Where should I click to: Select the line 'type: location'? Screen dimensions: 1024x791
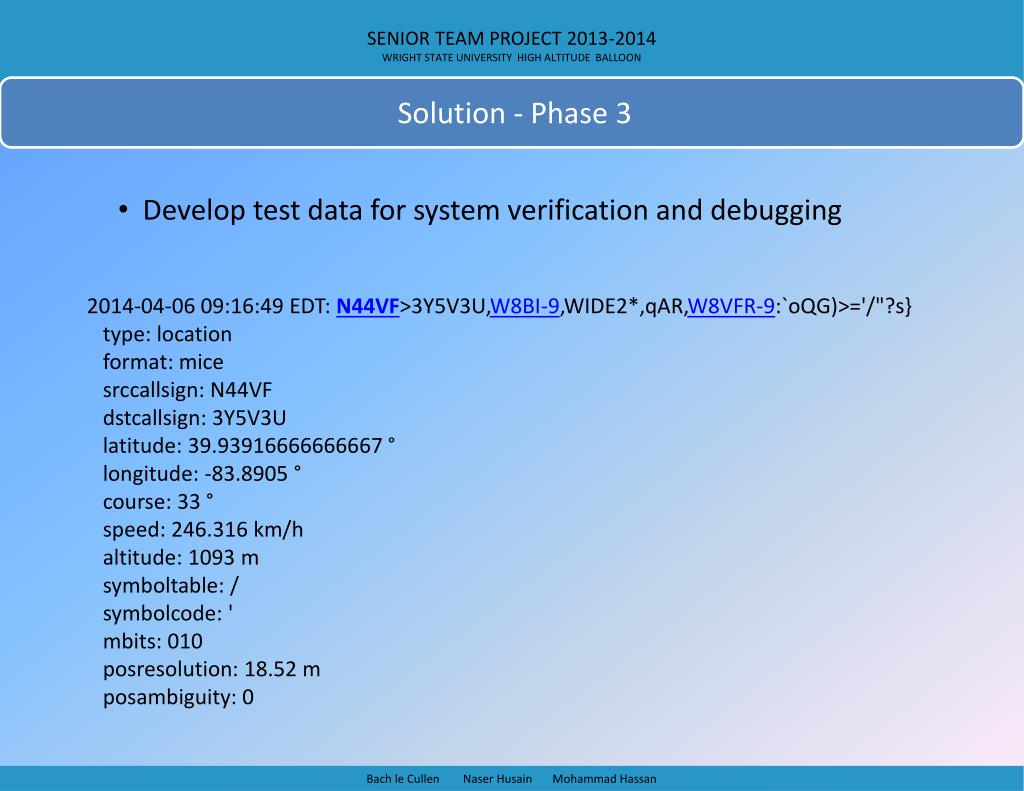pos(167,334)
